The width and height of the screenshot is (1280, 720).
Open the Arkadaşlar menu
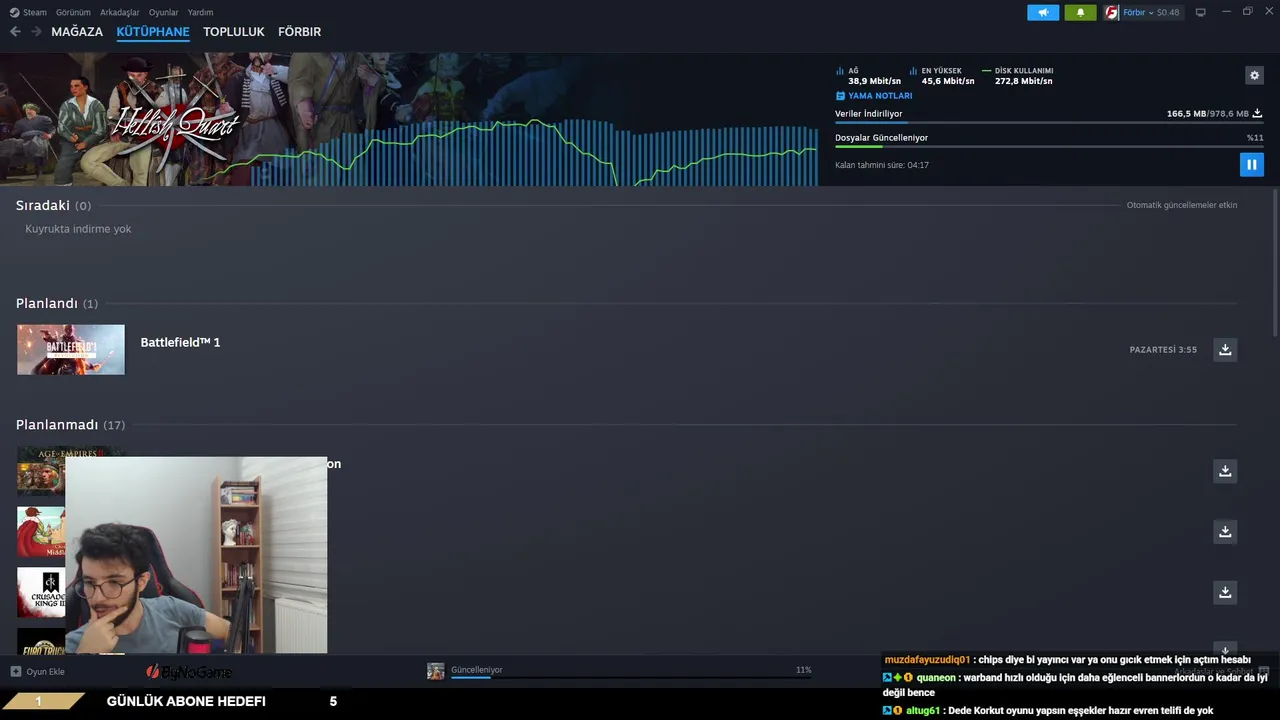pos(120,12)
